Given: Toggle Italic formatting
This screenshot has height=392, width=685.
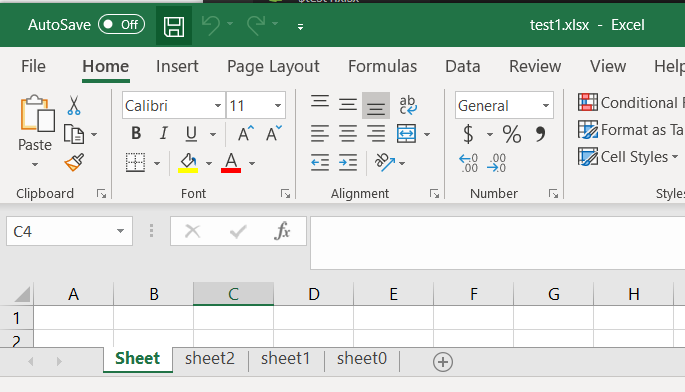Looking at the screenshot, I should (x=163, y=133).
